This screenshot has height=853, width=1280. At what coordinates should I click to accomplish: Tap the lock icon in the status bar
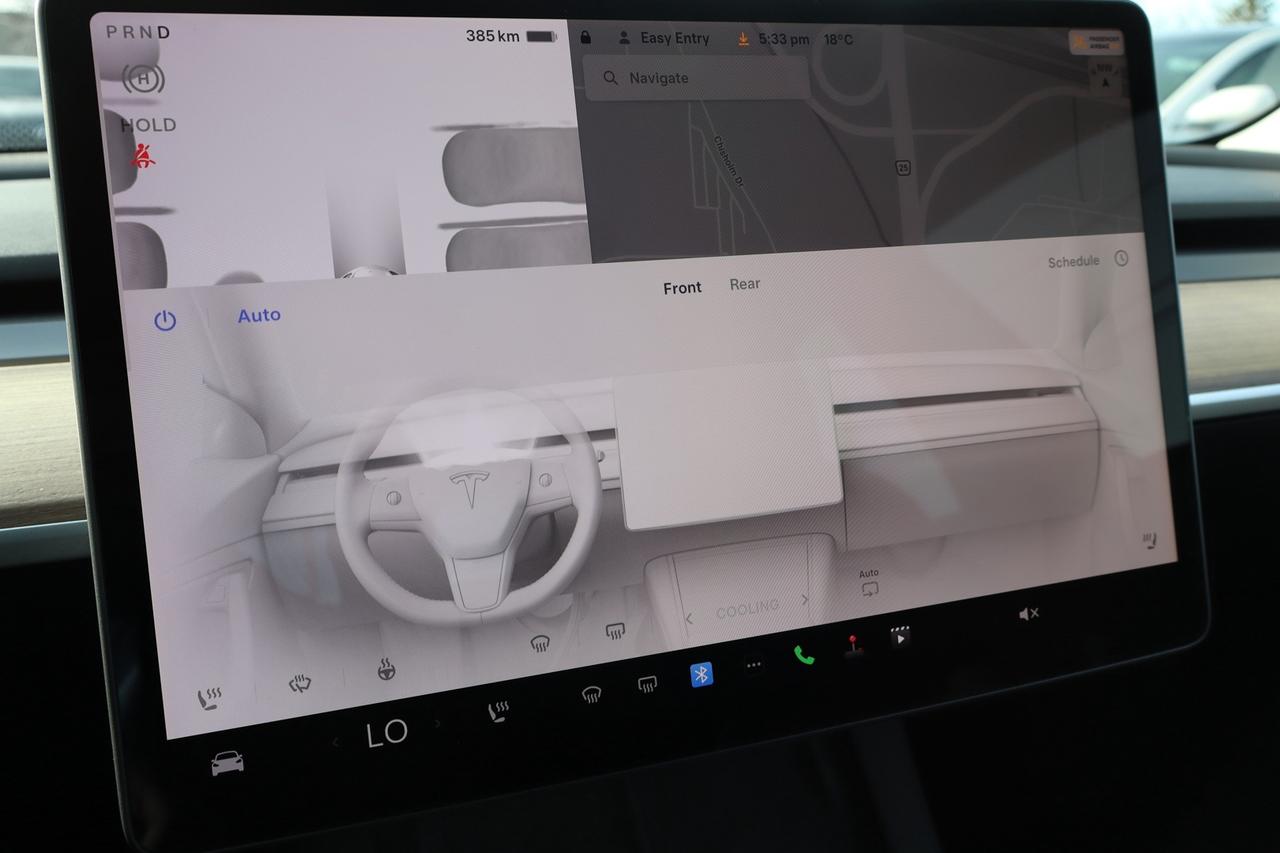pyautogui.click(x=585, y=37)
